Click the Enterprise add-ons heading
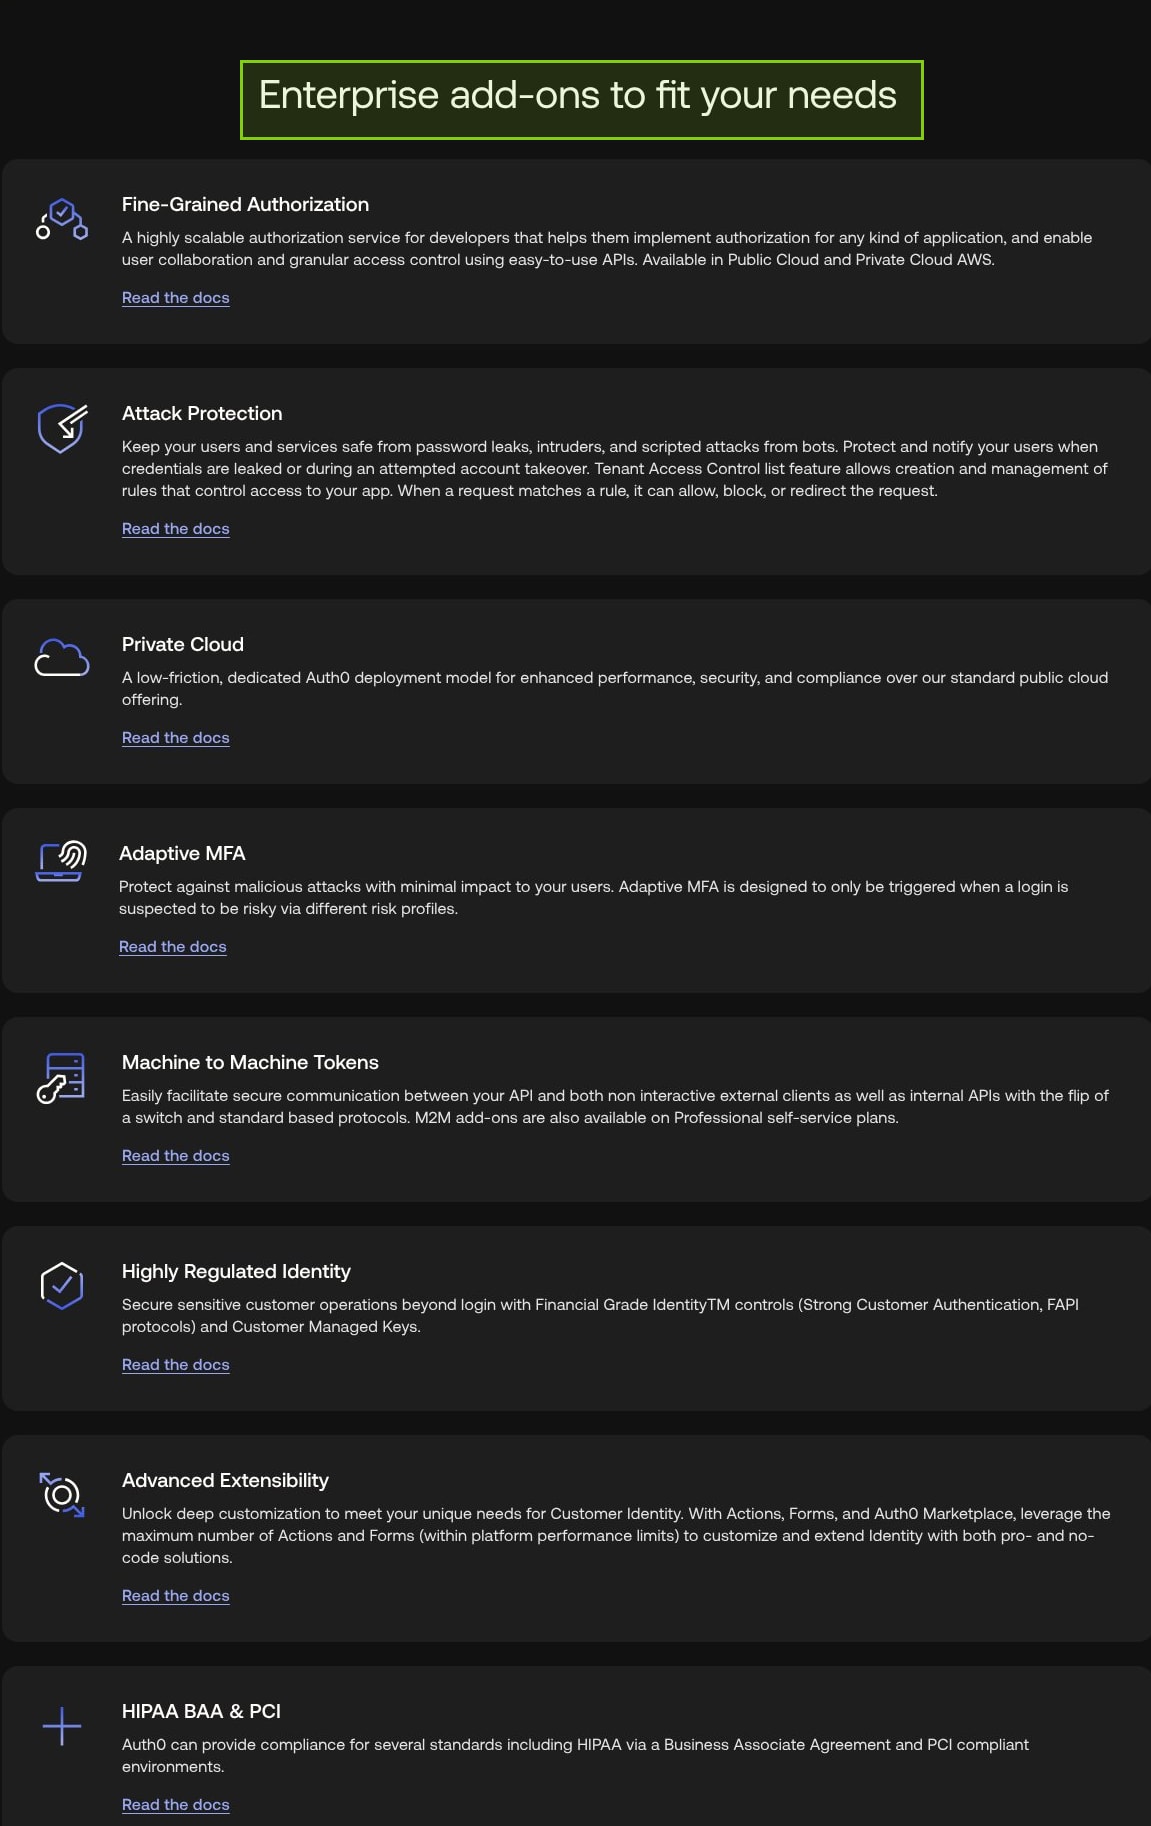 [x=578, y=96]
